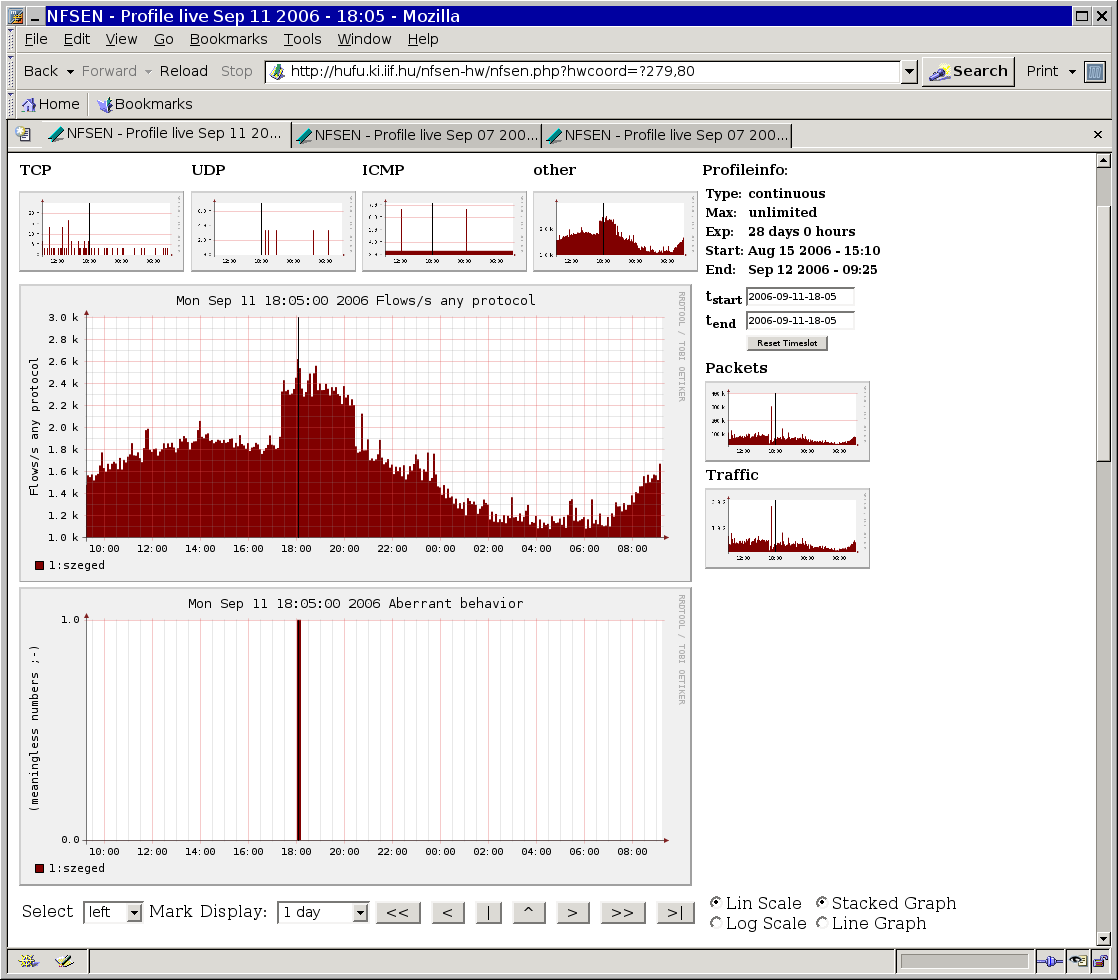Click the Print button

coord(1042,71)
